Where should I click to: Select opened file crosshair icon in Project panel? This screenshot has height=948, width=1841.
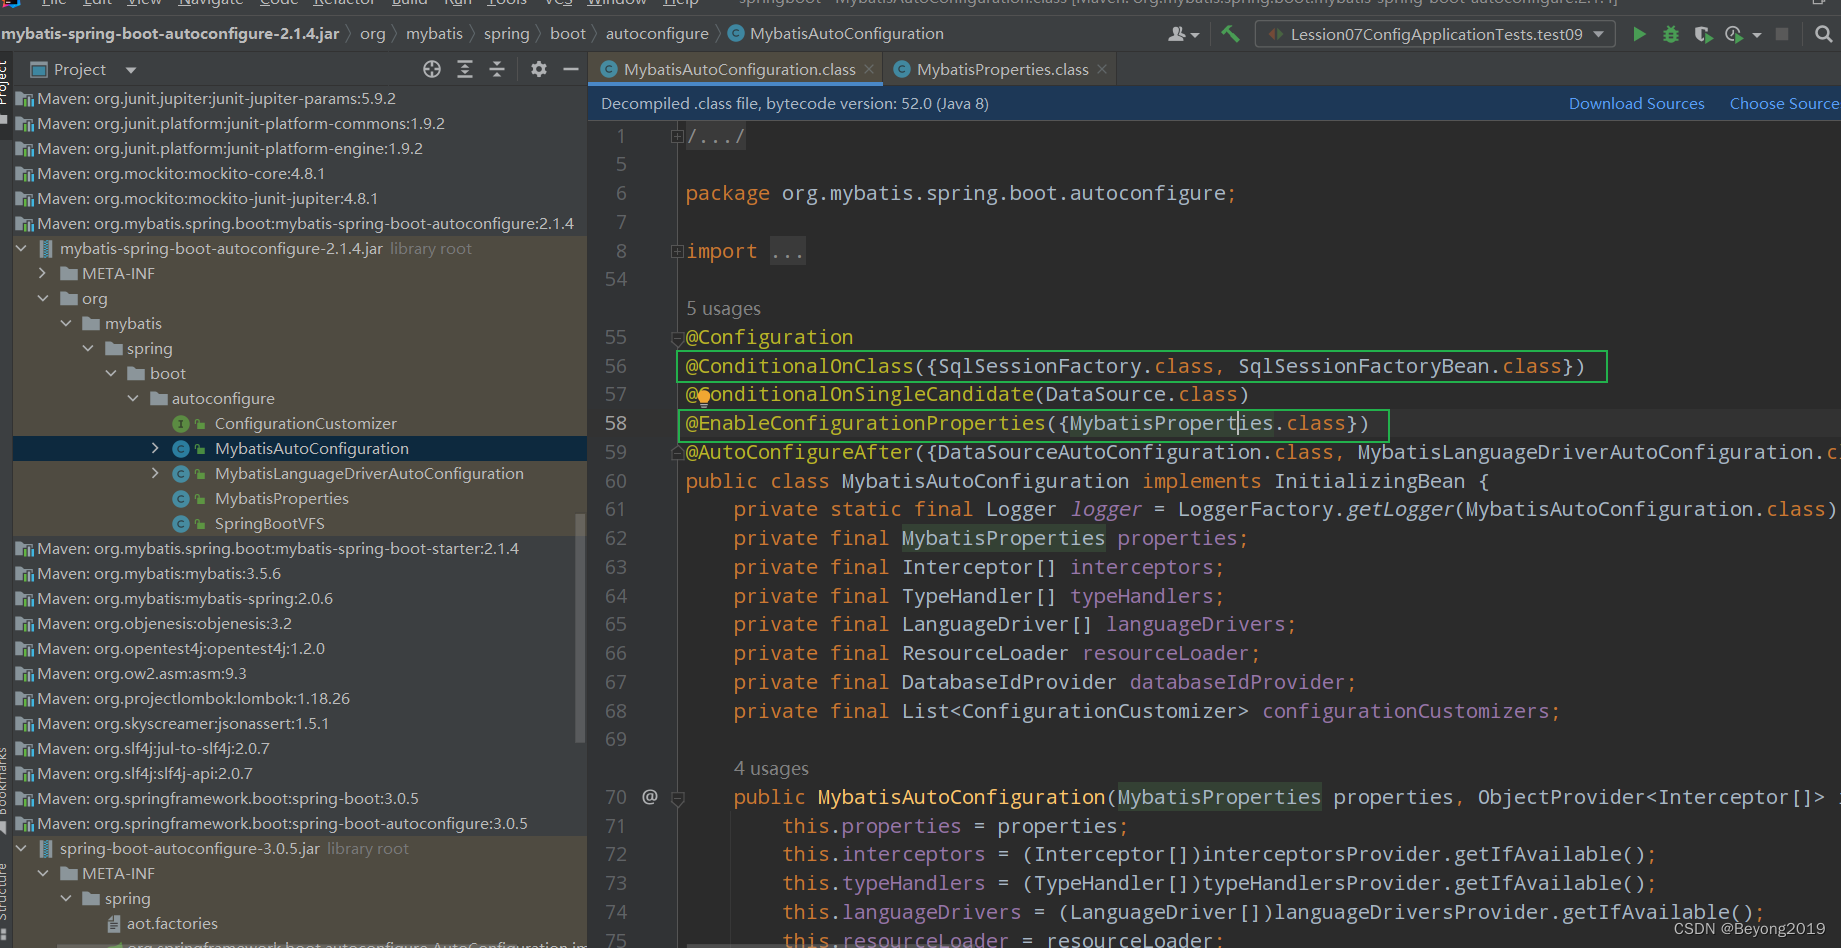pos(432,69)
